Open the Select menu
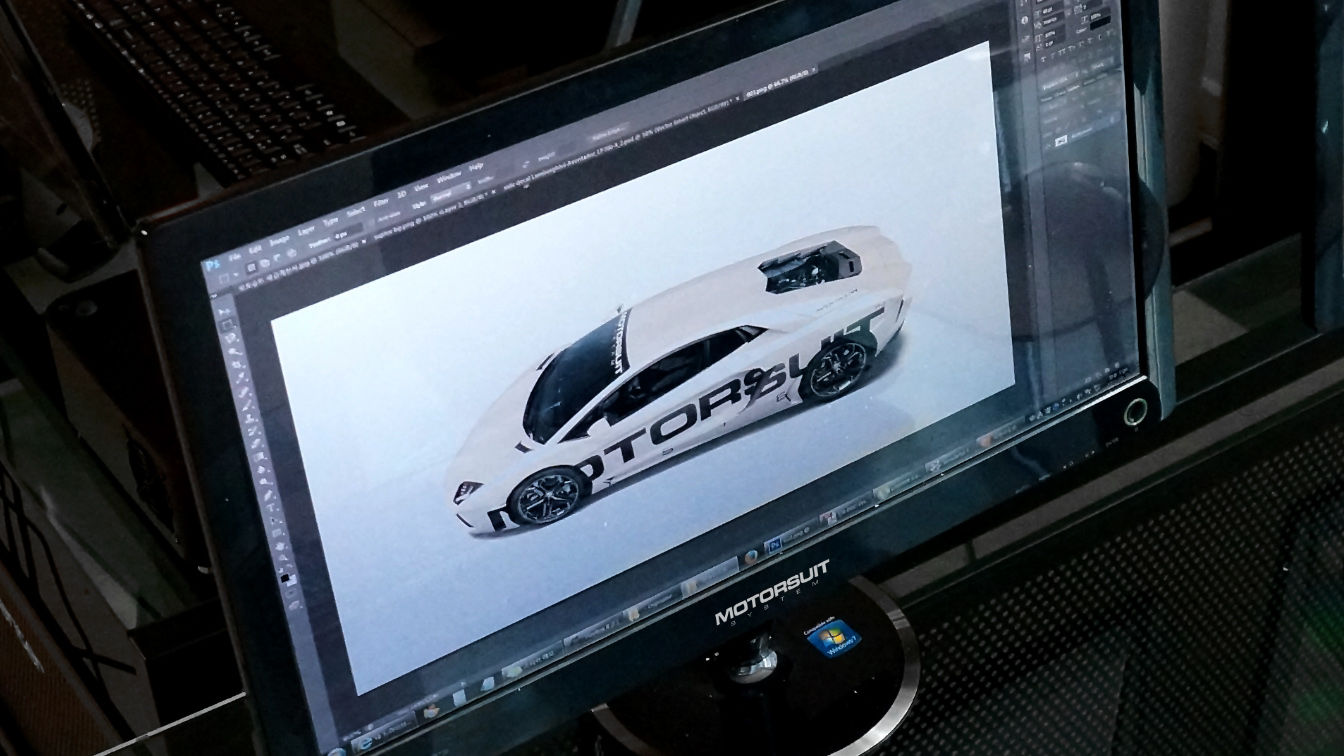The width and height of the screenshot is (1344, 756). 356,212
